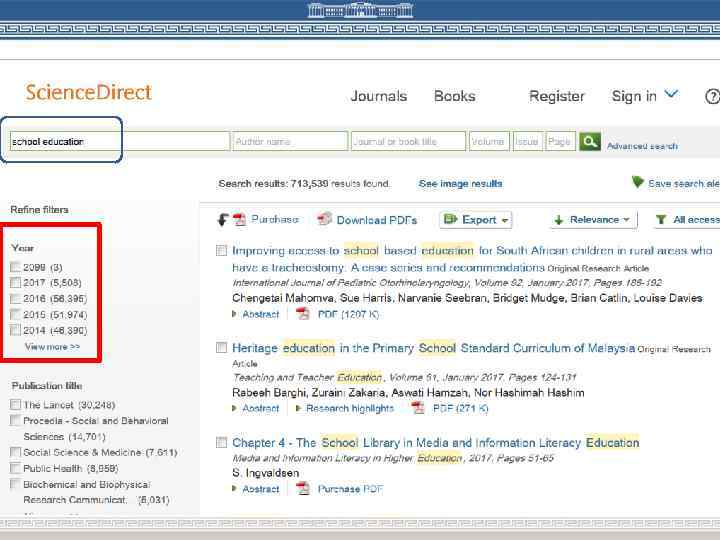Click the Download PDFs icon
The height and width of the screenshot is (540, 720).
tap(325, 219)
